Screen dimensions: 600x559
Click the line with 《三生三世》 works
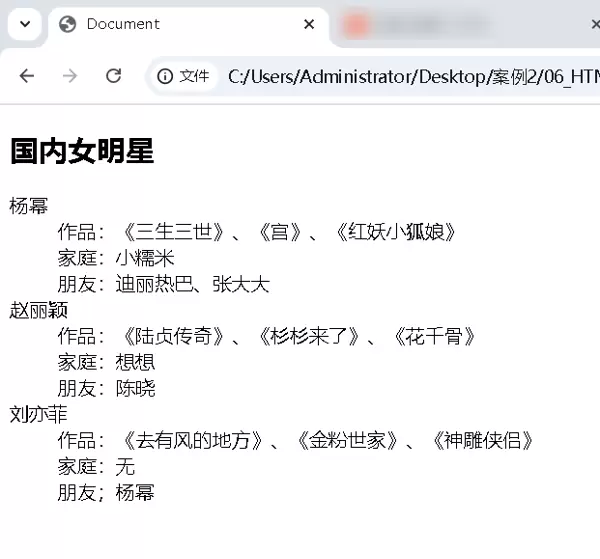258,232
